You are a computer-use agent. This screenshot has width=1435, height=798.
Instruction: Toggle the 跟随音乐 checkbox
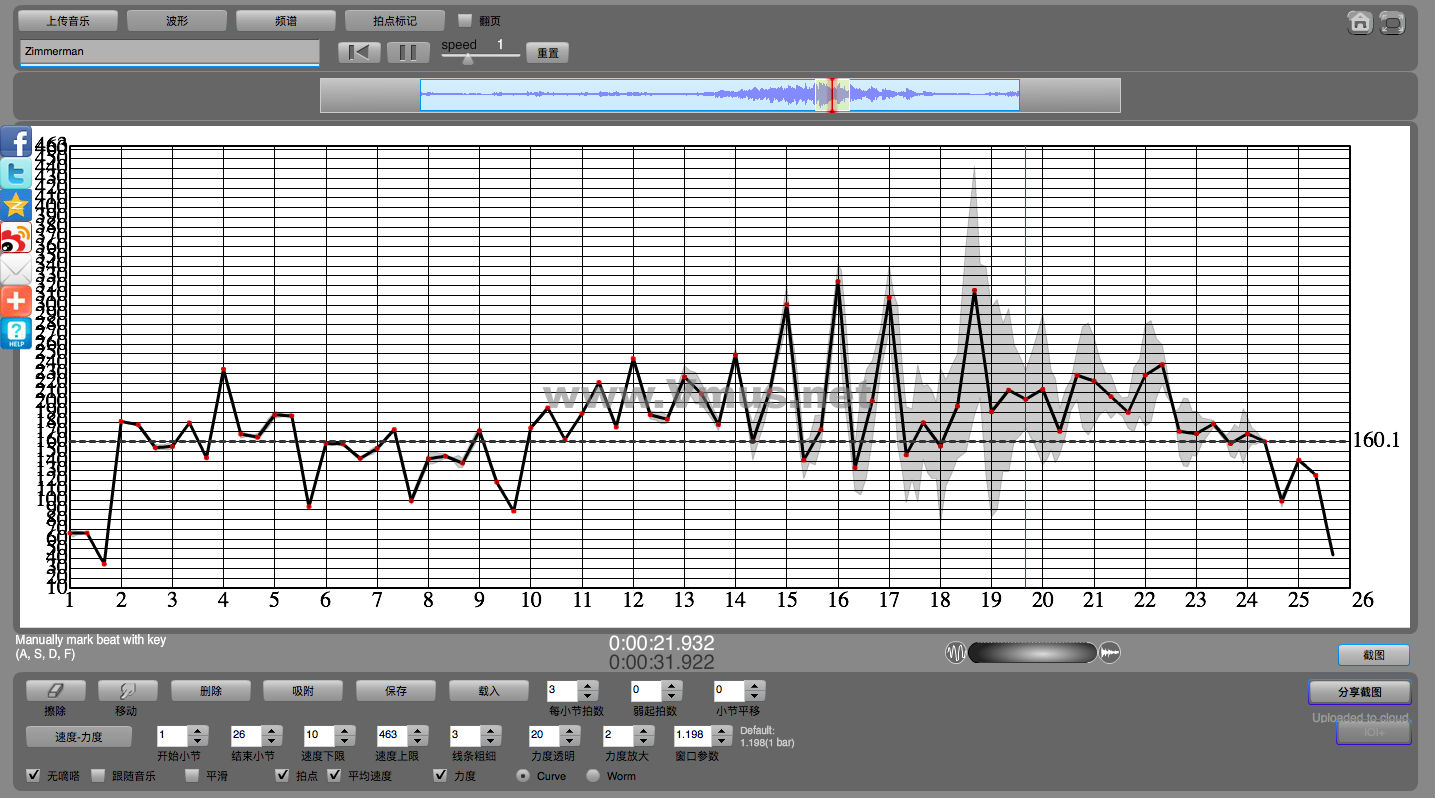(99, 775)
